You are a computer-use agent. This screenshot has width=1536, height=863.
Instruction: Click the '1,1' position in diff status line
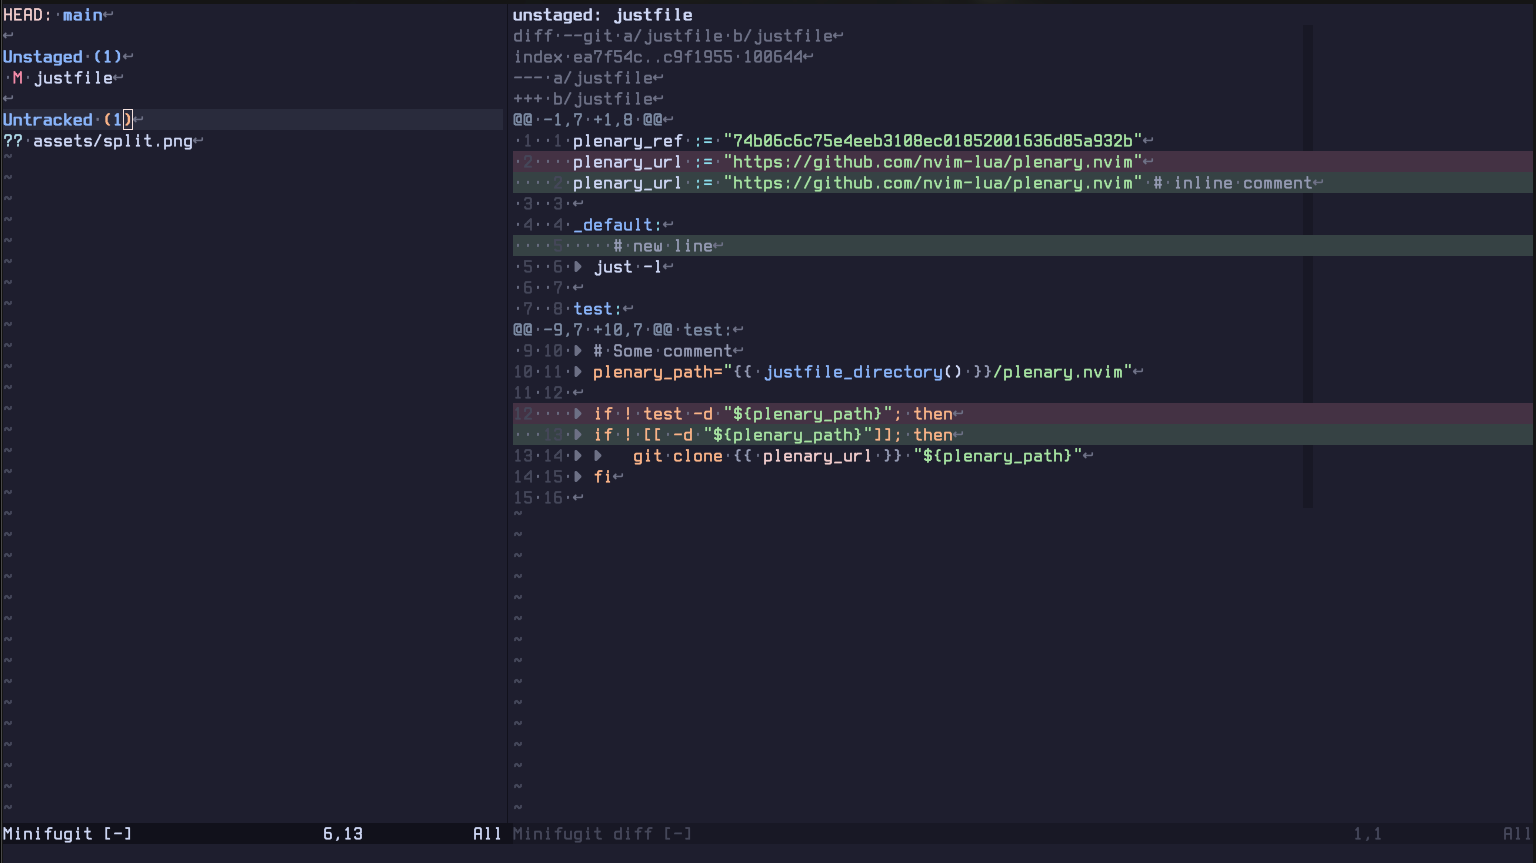1368,834
